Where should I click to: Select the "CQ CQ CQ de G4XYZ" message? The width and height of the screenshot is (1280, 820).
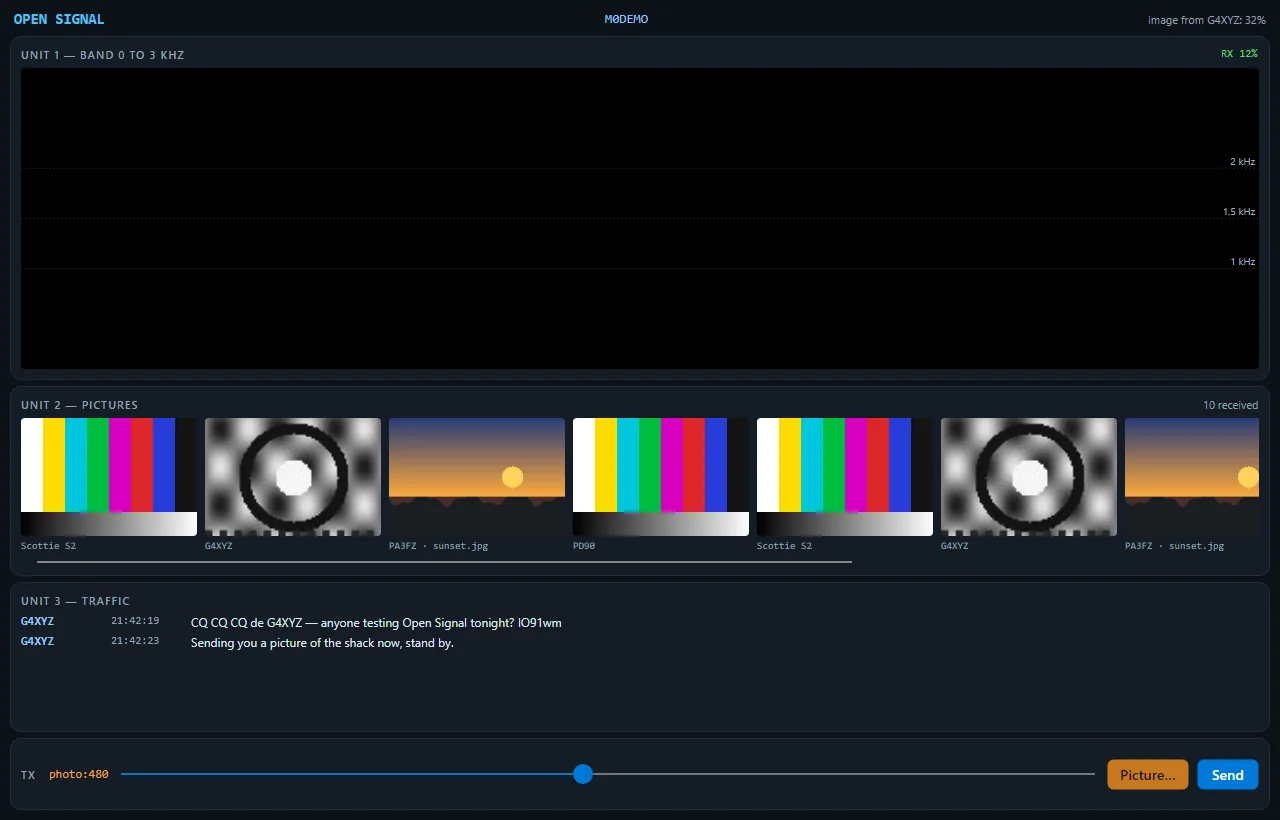(376, 623)
